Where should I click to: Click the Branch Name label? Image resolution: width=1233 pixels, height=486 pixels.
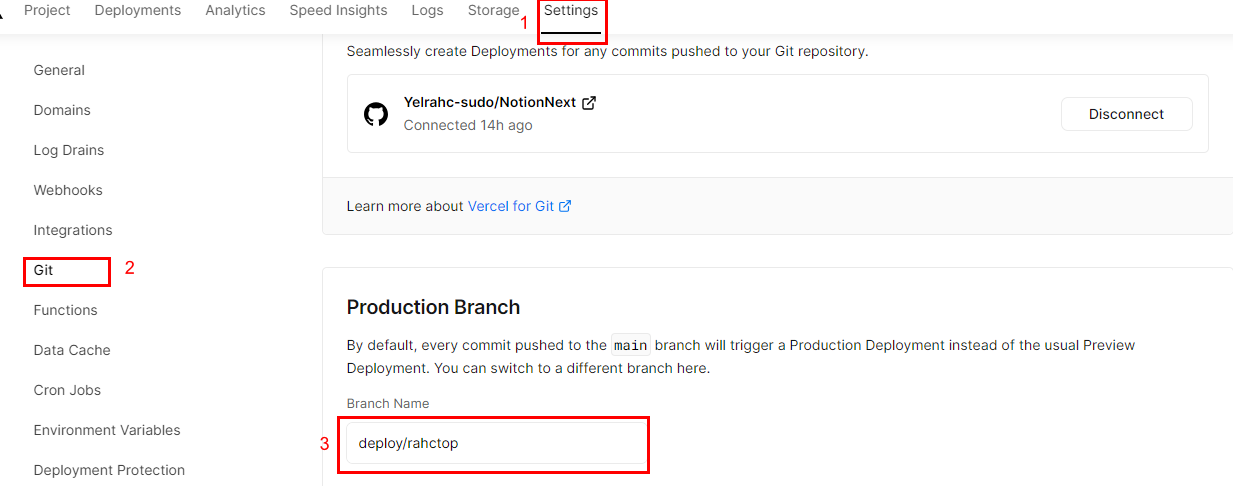click(x=388, y=404)
